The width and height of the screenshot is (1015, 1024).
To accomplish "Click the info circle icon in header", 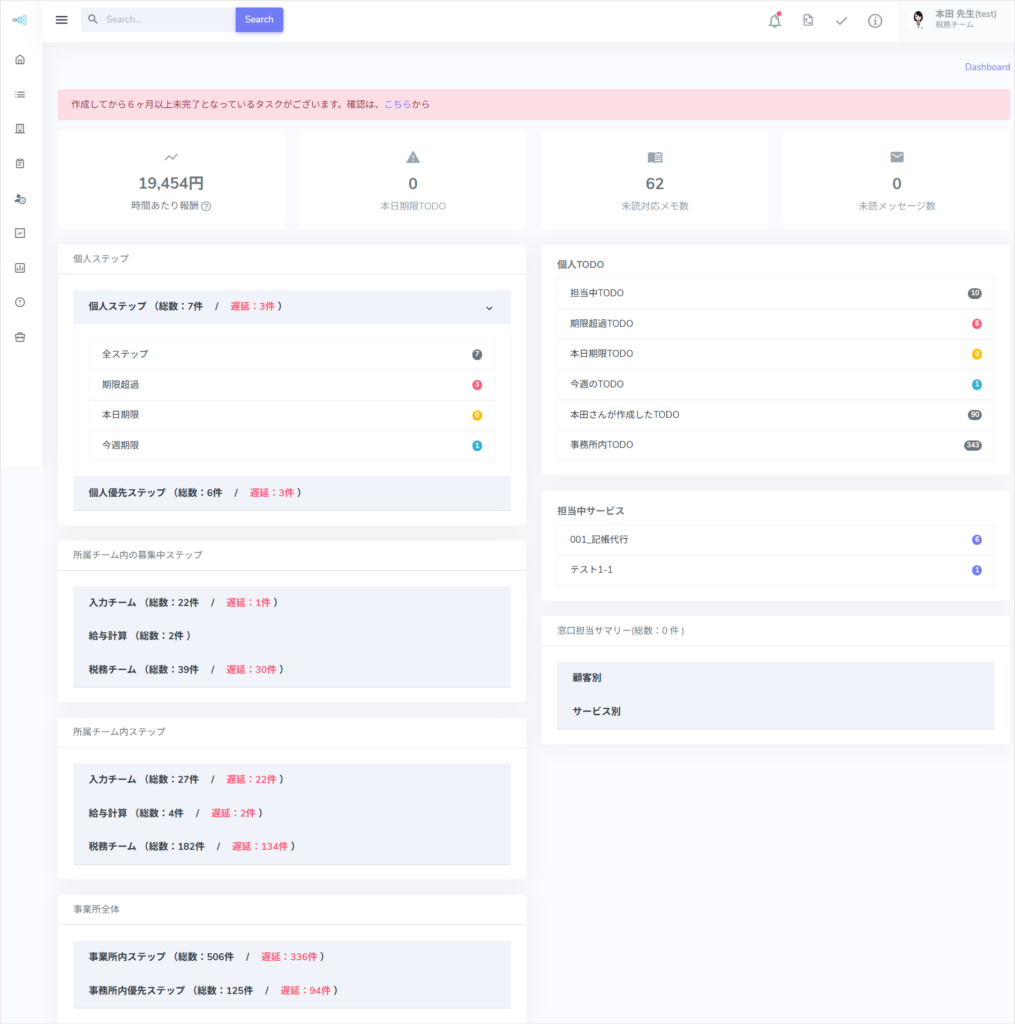I will pyautogui.click(x=875, y=21).
